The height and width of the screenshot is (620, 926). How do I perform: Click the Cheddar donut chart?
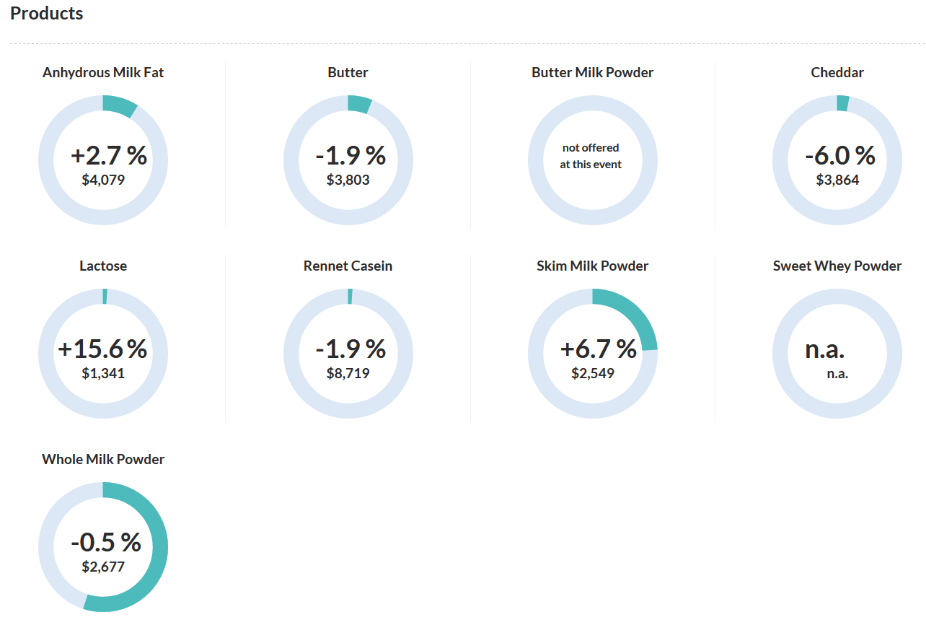point(838,160)
